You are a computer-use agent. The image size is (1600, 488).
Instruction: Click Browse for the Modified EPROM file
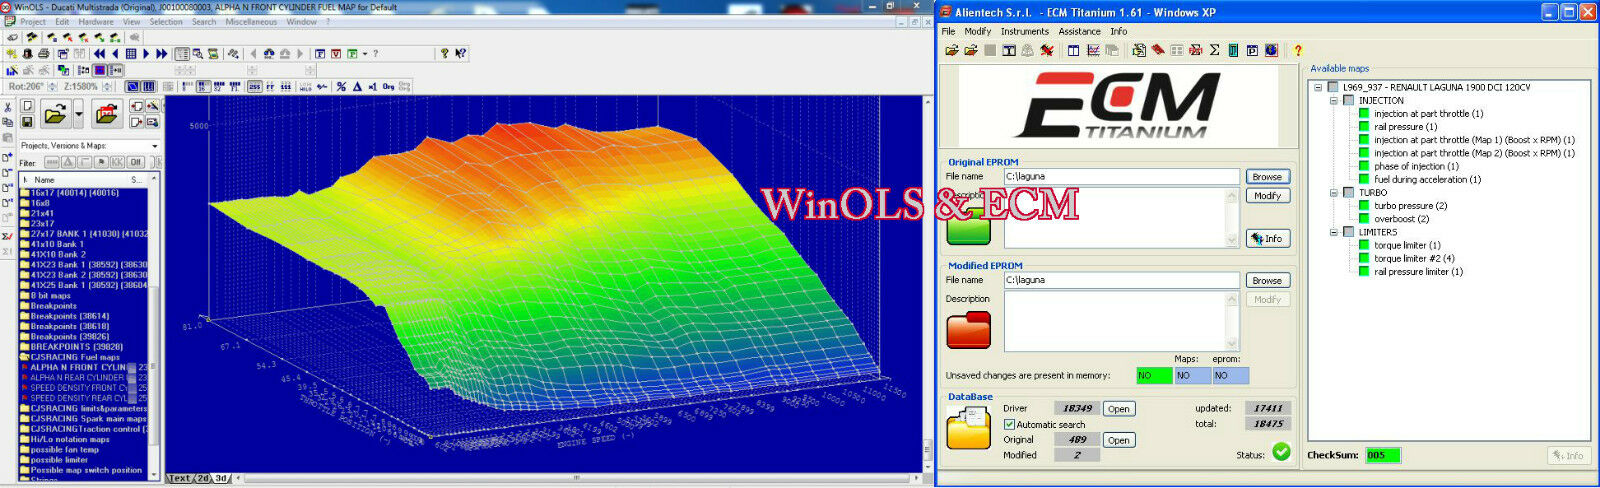(x=1267, y=280)
